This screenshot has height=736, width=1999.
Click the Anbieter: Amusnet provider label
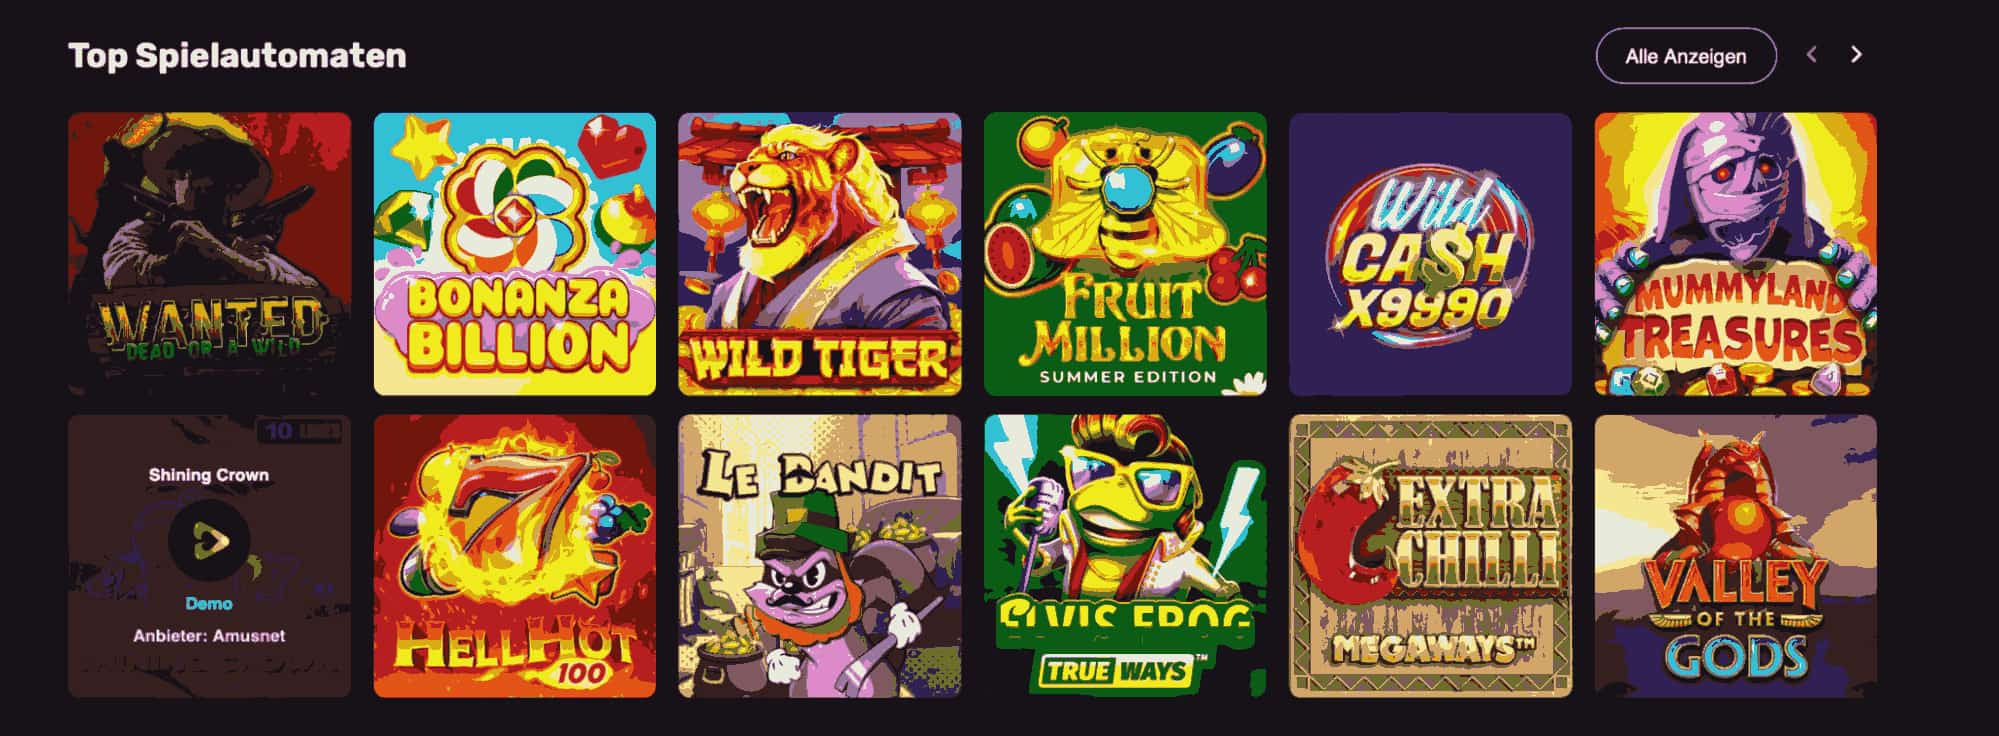tap(209, 636)
